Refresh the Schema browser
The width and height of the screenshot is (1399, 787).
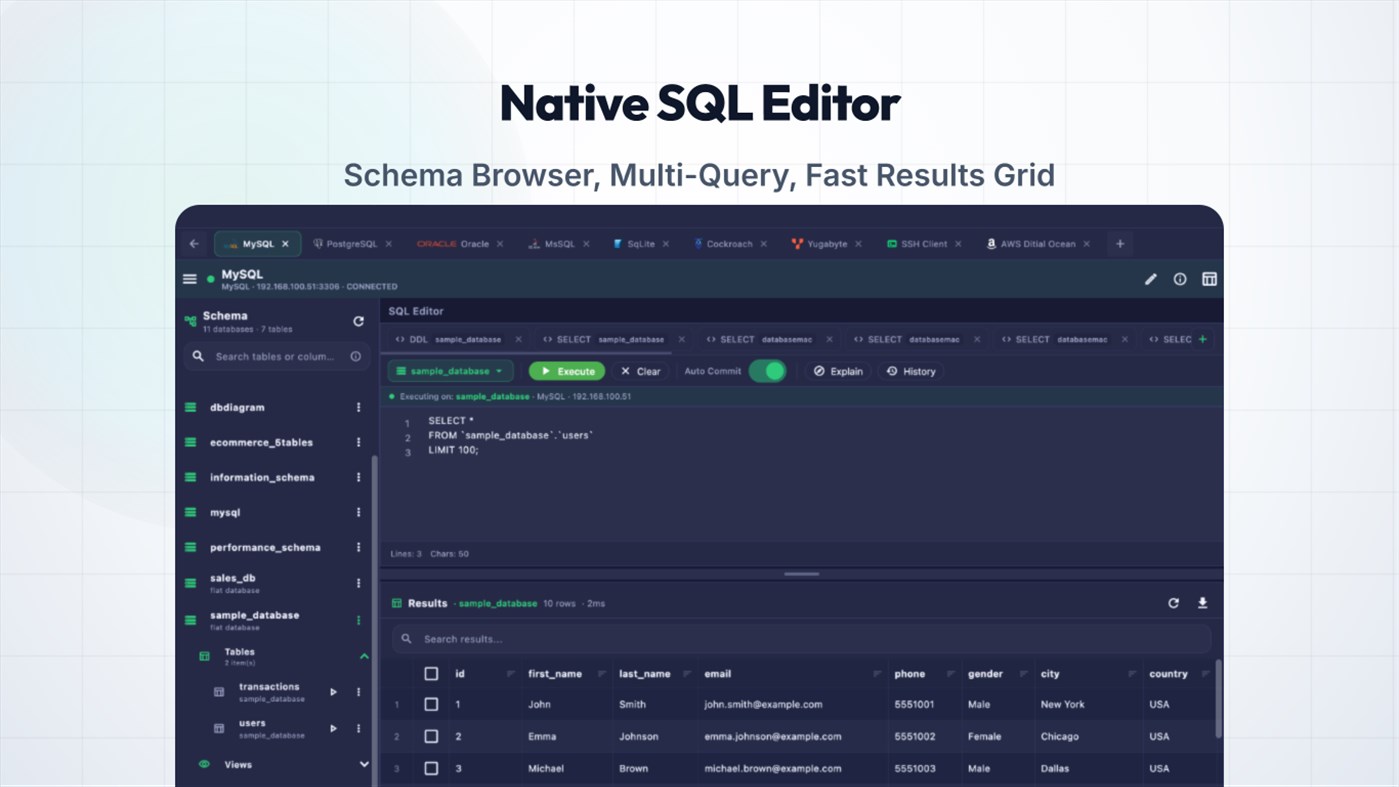tap(358, 321)
